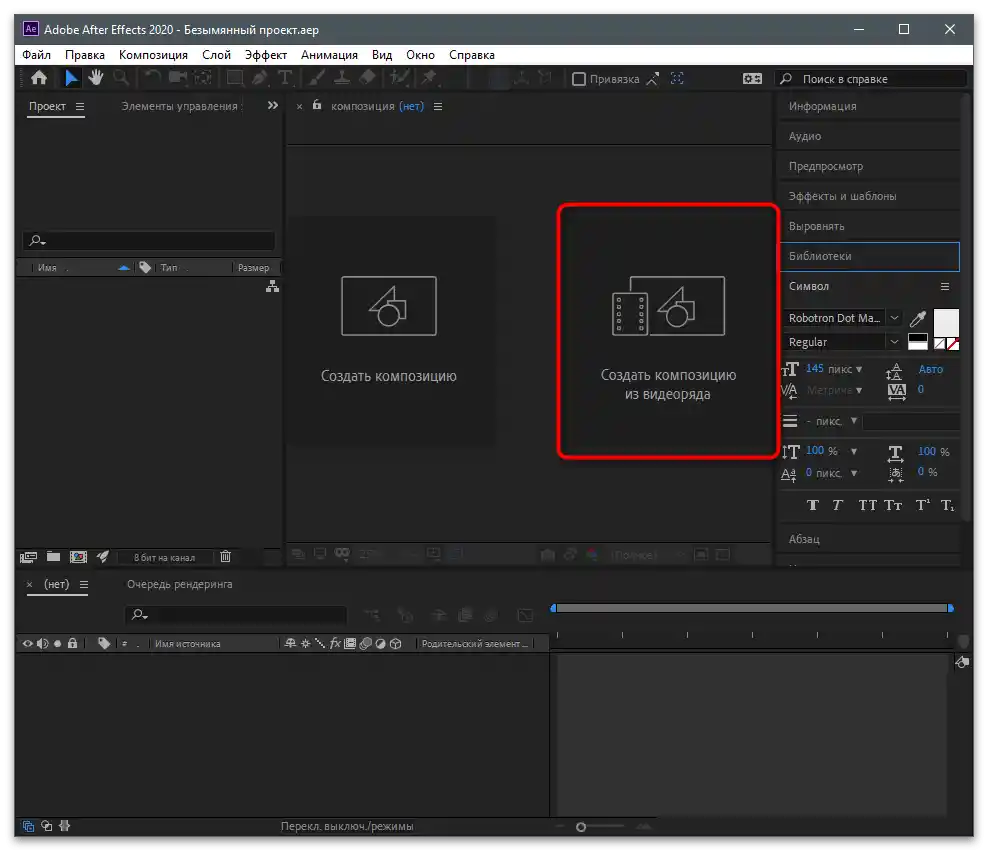Image resolution: width=988 pixels, height=851 pixels.
Task: Create new composition icon in Project footer
Action: click(x=78, y=557)
